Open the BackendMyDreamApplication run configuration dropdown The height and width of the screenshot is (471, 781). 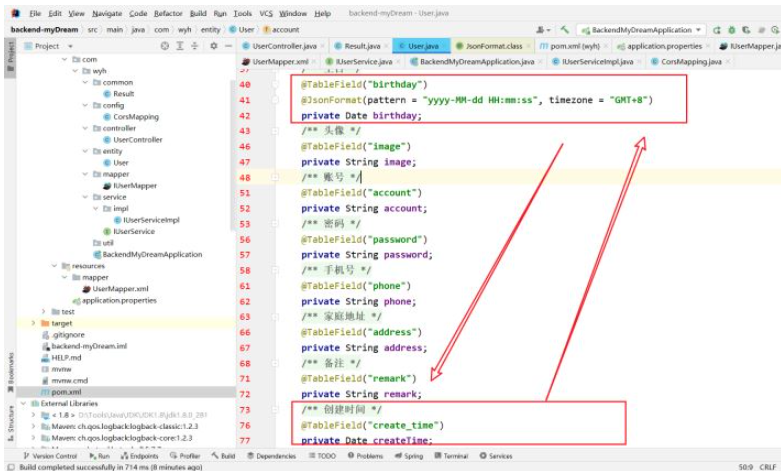pyautogui.click(x=642, y=30)
